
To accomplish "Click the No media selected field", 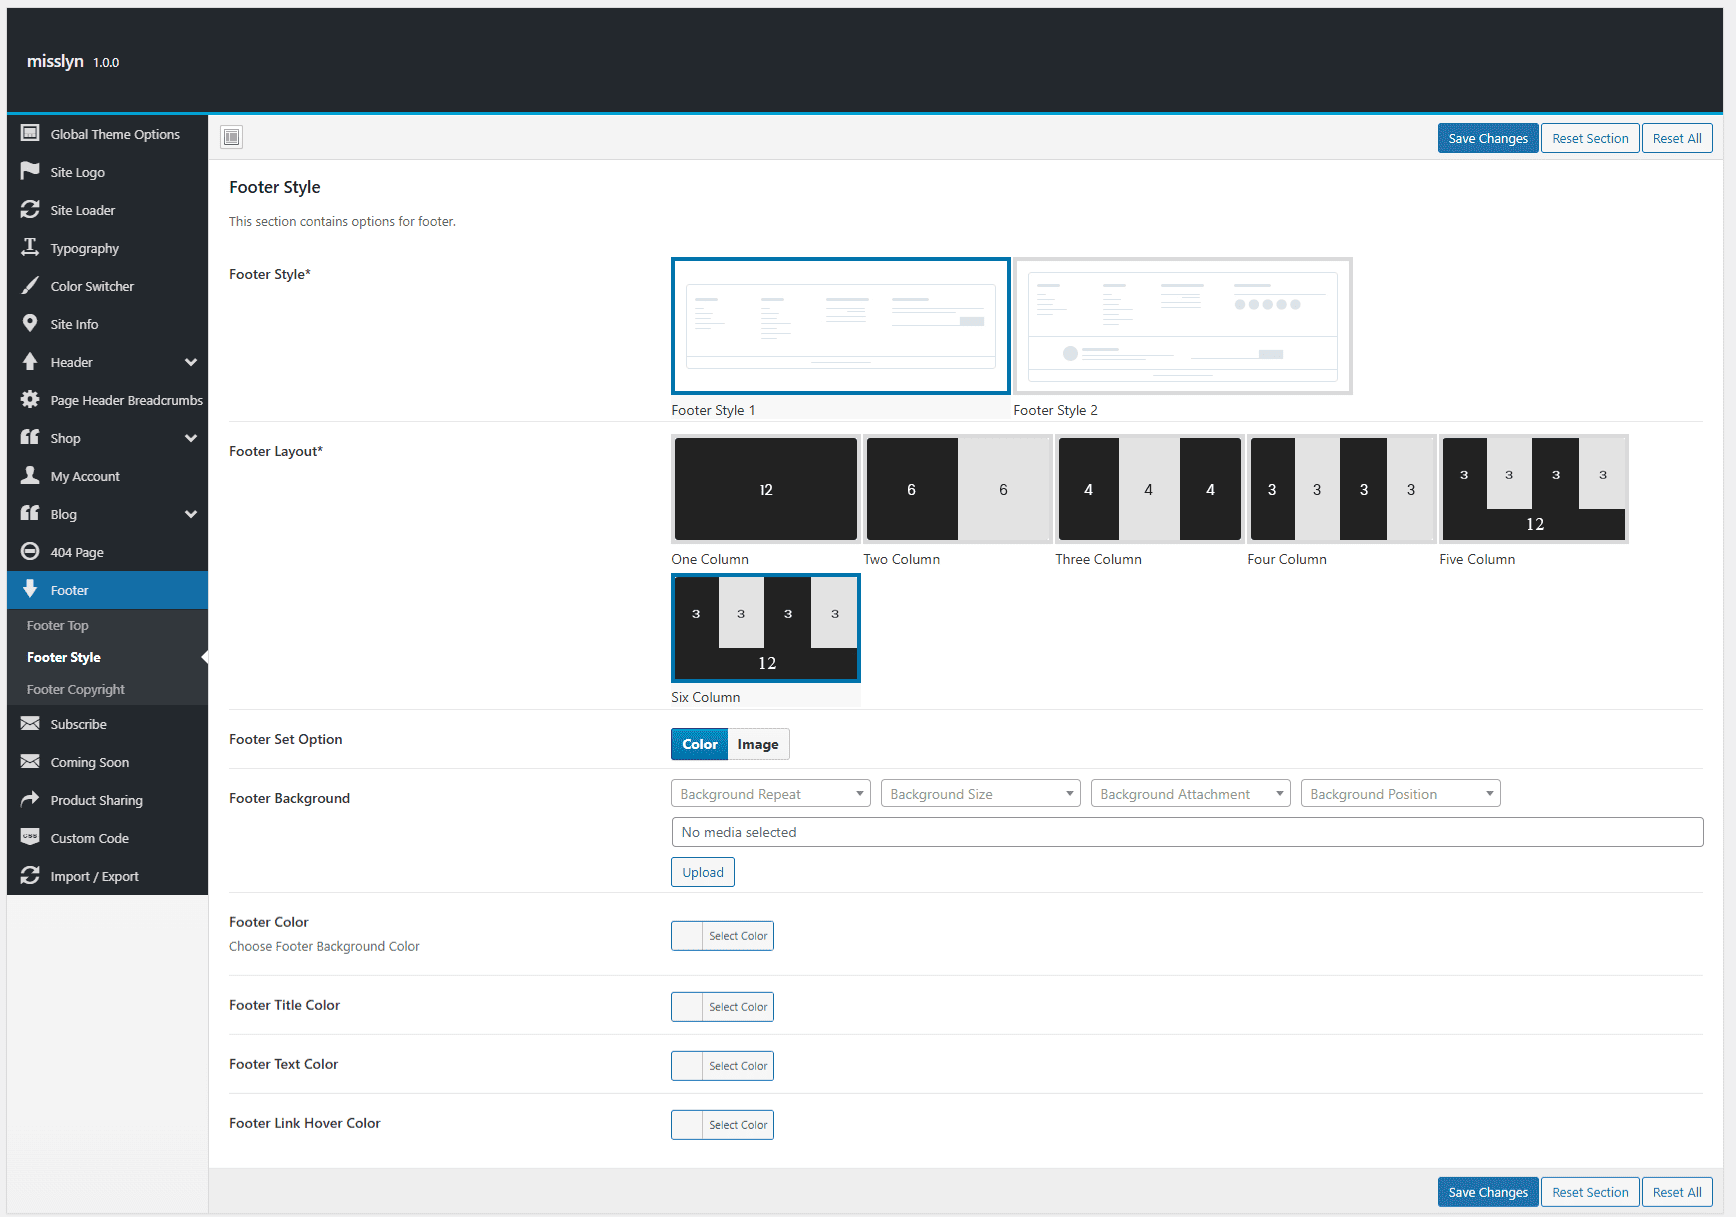I will (x=1187, y=832).
